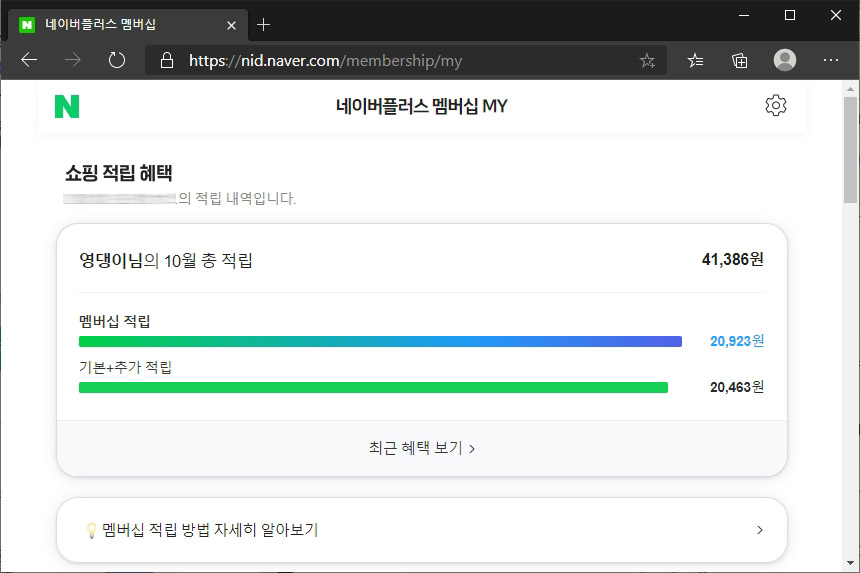This screenshot has width=860, height=573.
Task: Click the green Naver N logo
Action: tap(67, 106)
